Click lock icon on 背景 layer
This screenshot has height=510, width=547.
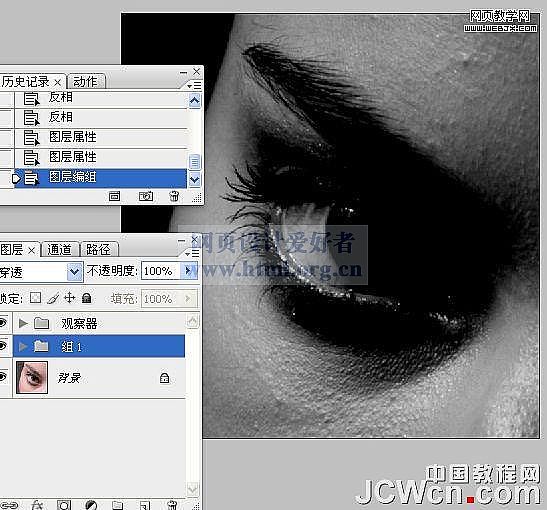(x=164, y=378)
